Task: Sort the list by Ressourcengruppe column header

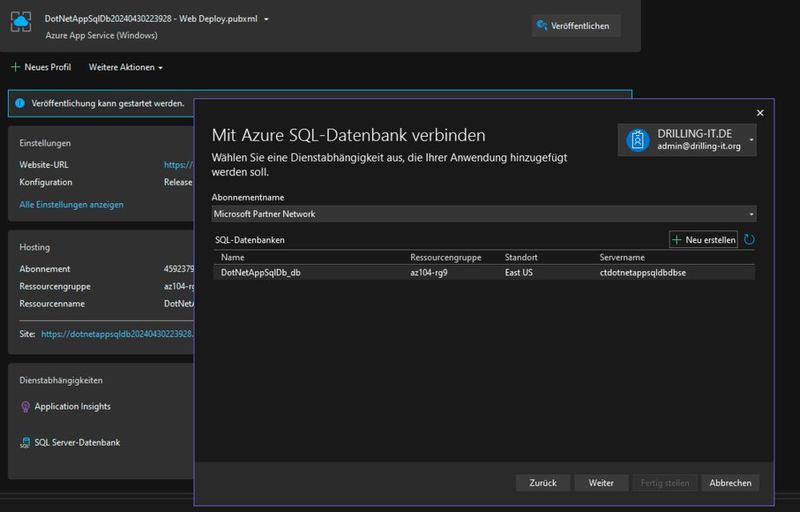Action: click(x=445, y=257)
